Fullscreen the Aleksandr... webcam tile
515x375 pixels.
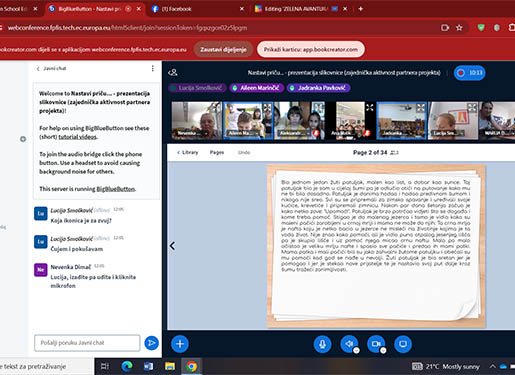click(x=318, y=107)
